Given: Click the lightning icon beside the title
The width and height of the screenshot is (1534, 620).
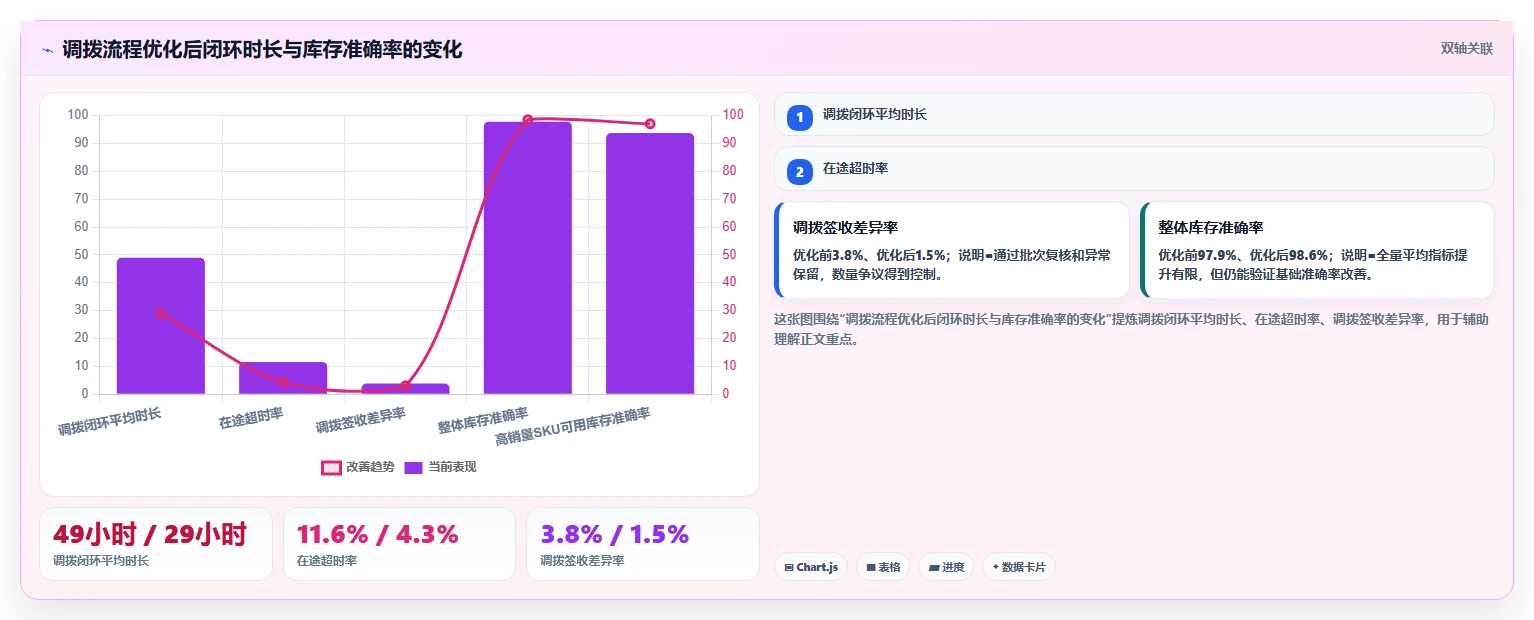Looking at the screenshot, I should coord(47,50).
